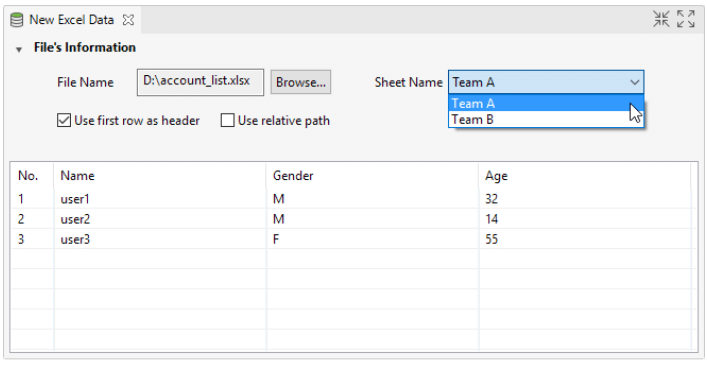Click row number 3 cell
The image size is (707, 366).
[32, 239]
